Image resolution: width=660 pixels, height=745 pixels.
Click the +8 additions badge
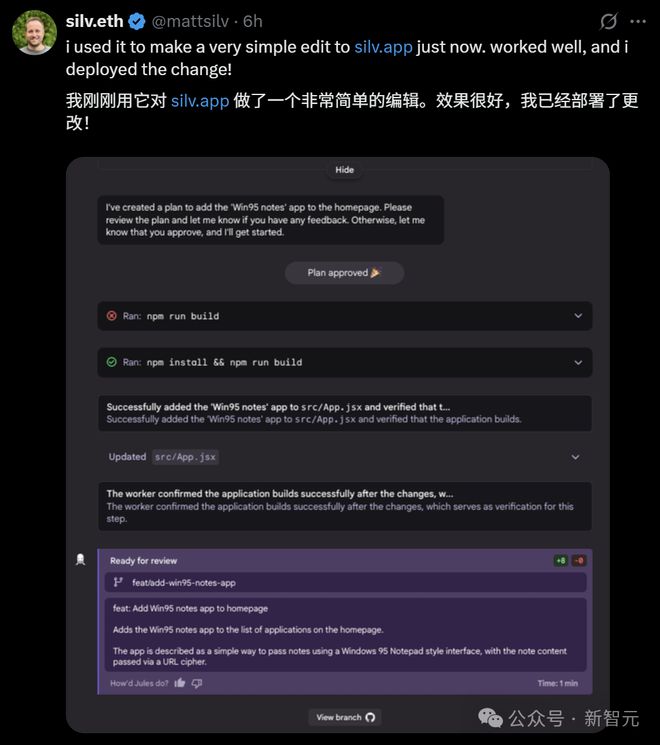[561, 561]
